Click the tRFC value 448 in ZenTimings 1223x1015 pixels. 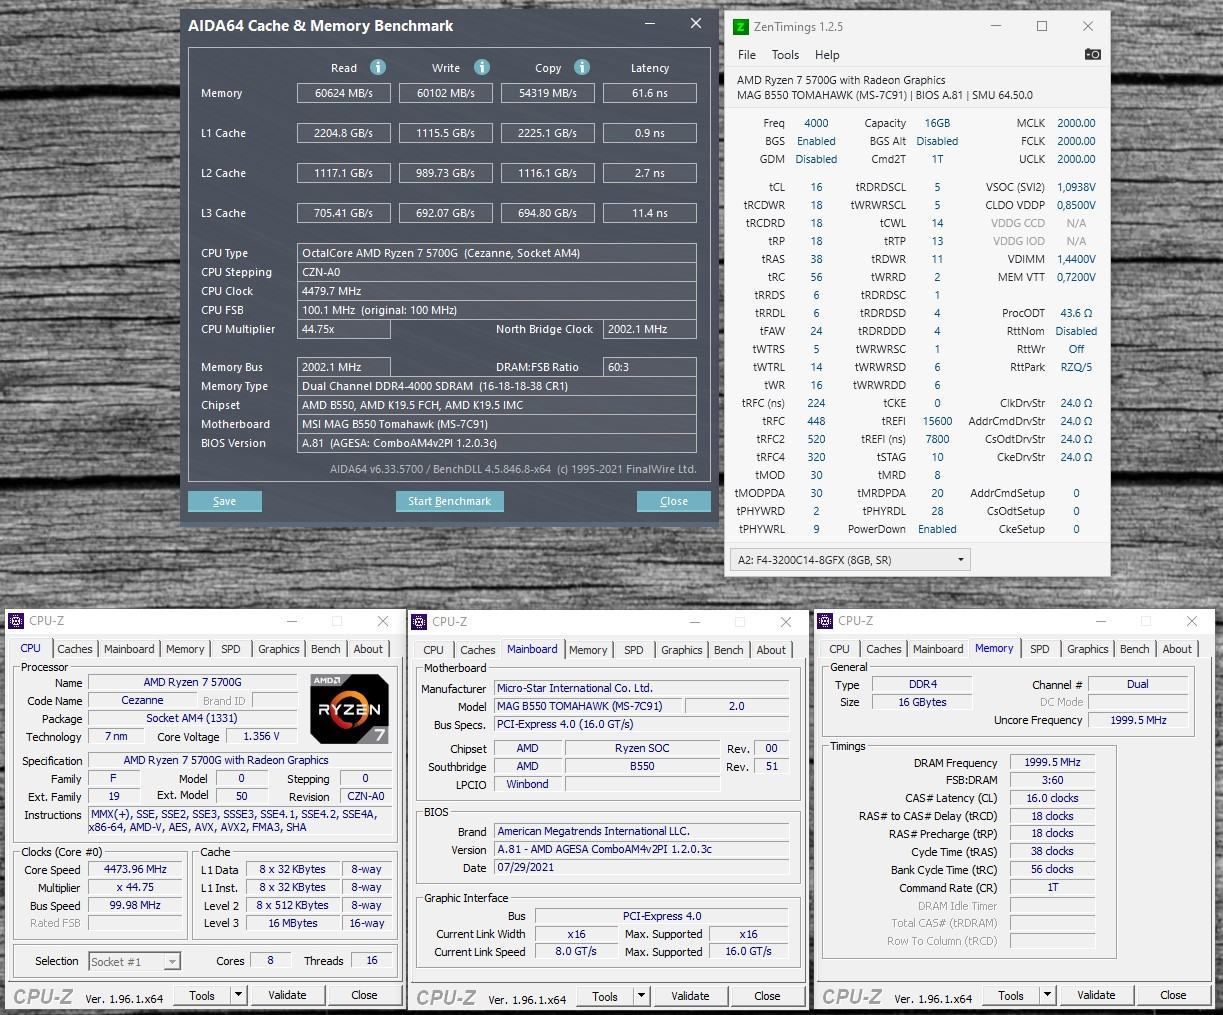tap(816, 421)
